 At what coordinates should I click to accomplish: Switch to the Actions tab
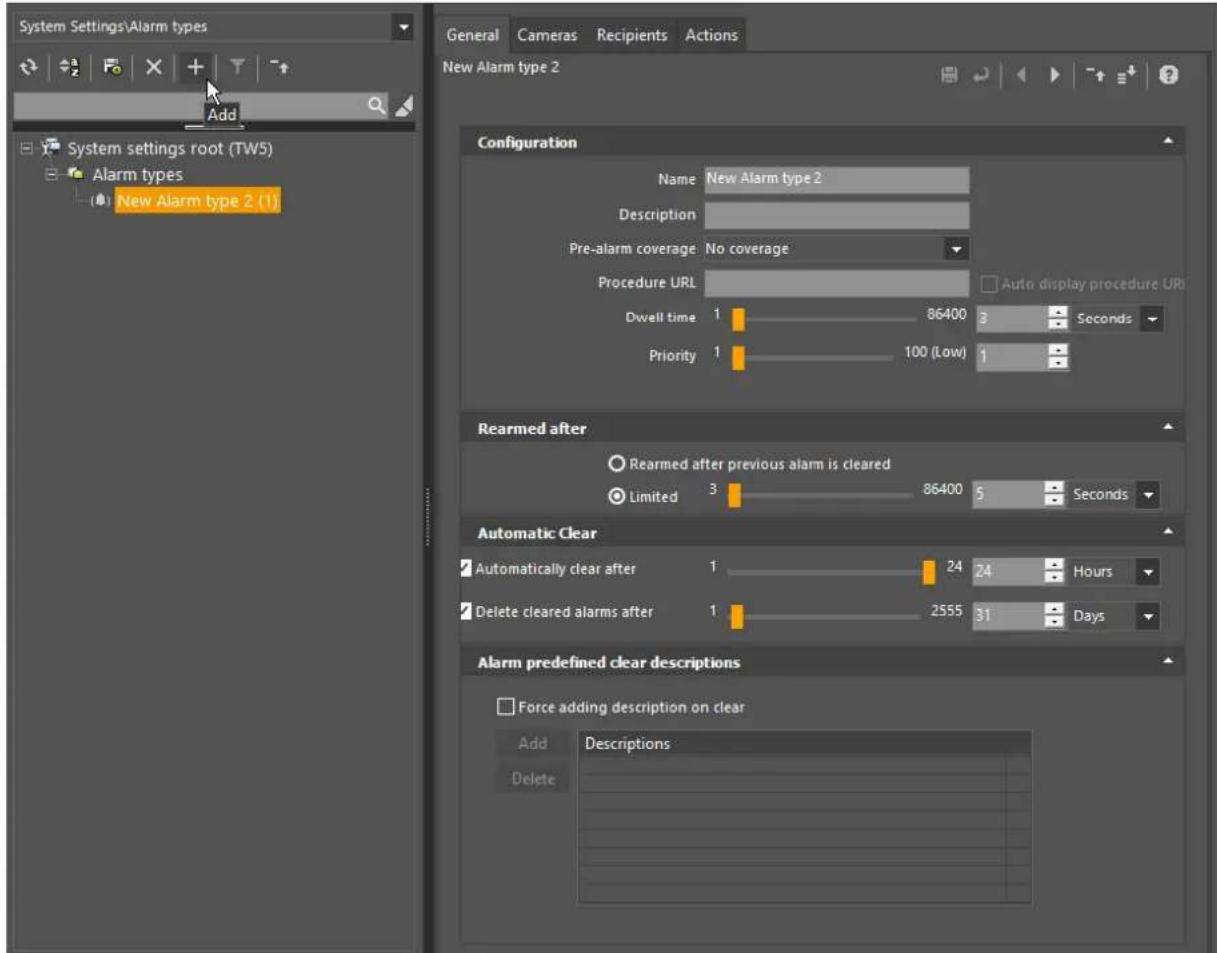tap(711, 35)
